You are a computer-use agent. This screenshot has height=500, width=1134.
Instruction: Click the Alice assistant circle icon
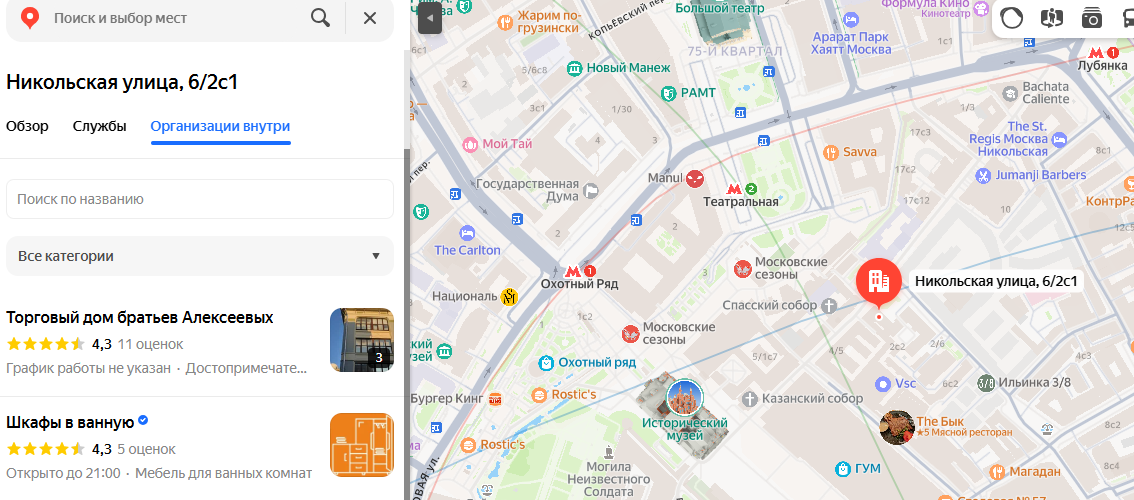click(1012, 18)
